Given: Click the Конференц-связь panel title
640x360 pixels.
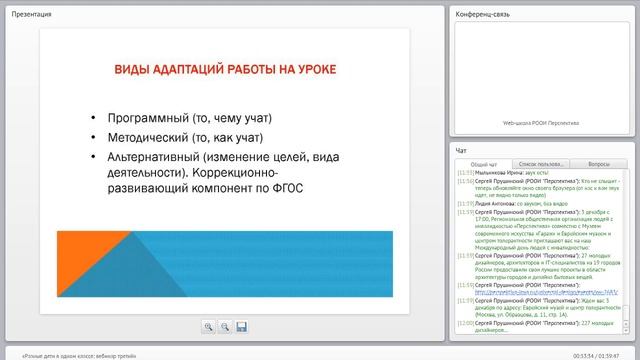Looking at the screenshot, I should coord(482,14).
